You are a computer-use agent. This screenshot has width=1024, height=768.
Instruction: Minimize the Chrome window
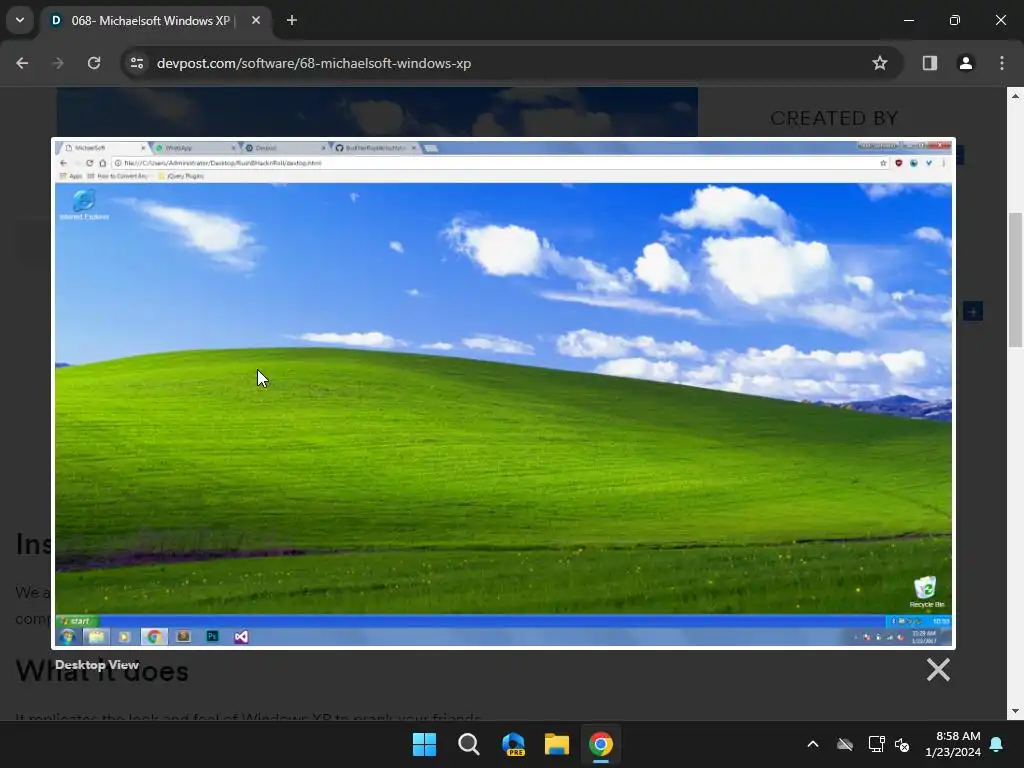pyautogui.click(x=909, y=20)
